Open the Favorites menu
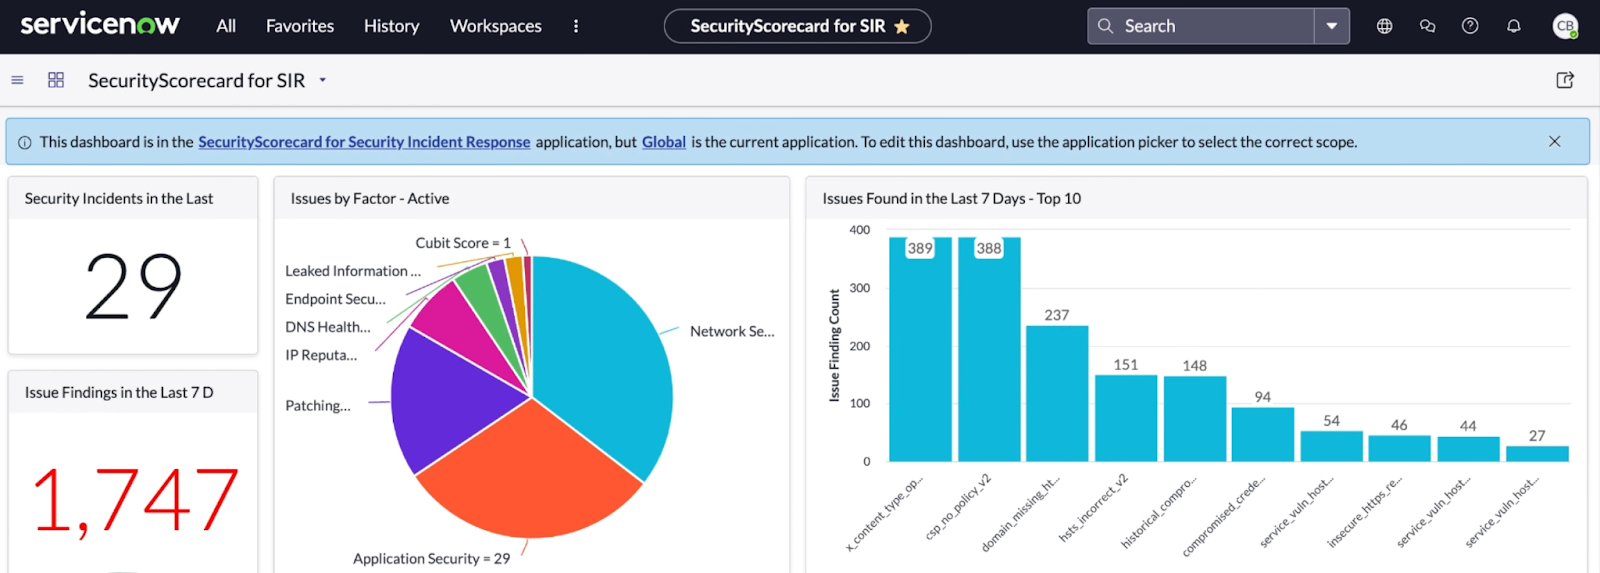 pyautogui.click(x=300, y=26)
